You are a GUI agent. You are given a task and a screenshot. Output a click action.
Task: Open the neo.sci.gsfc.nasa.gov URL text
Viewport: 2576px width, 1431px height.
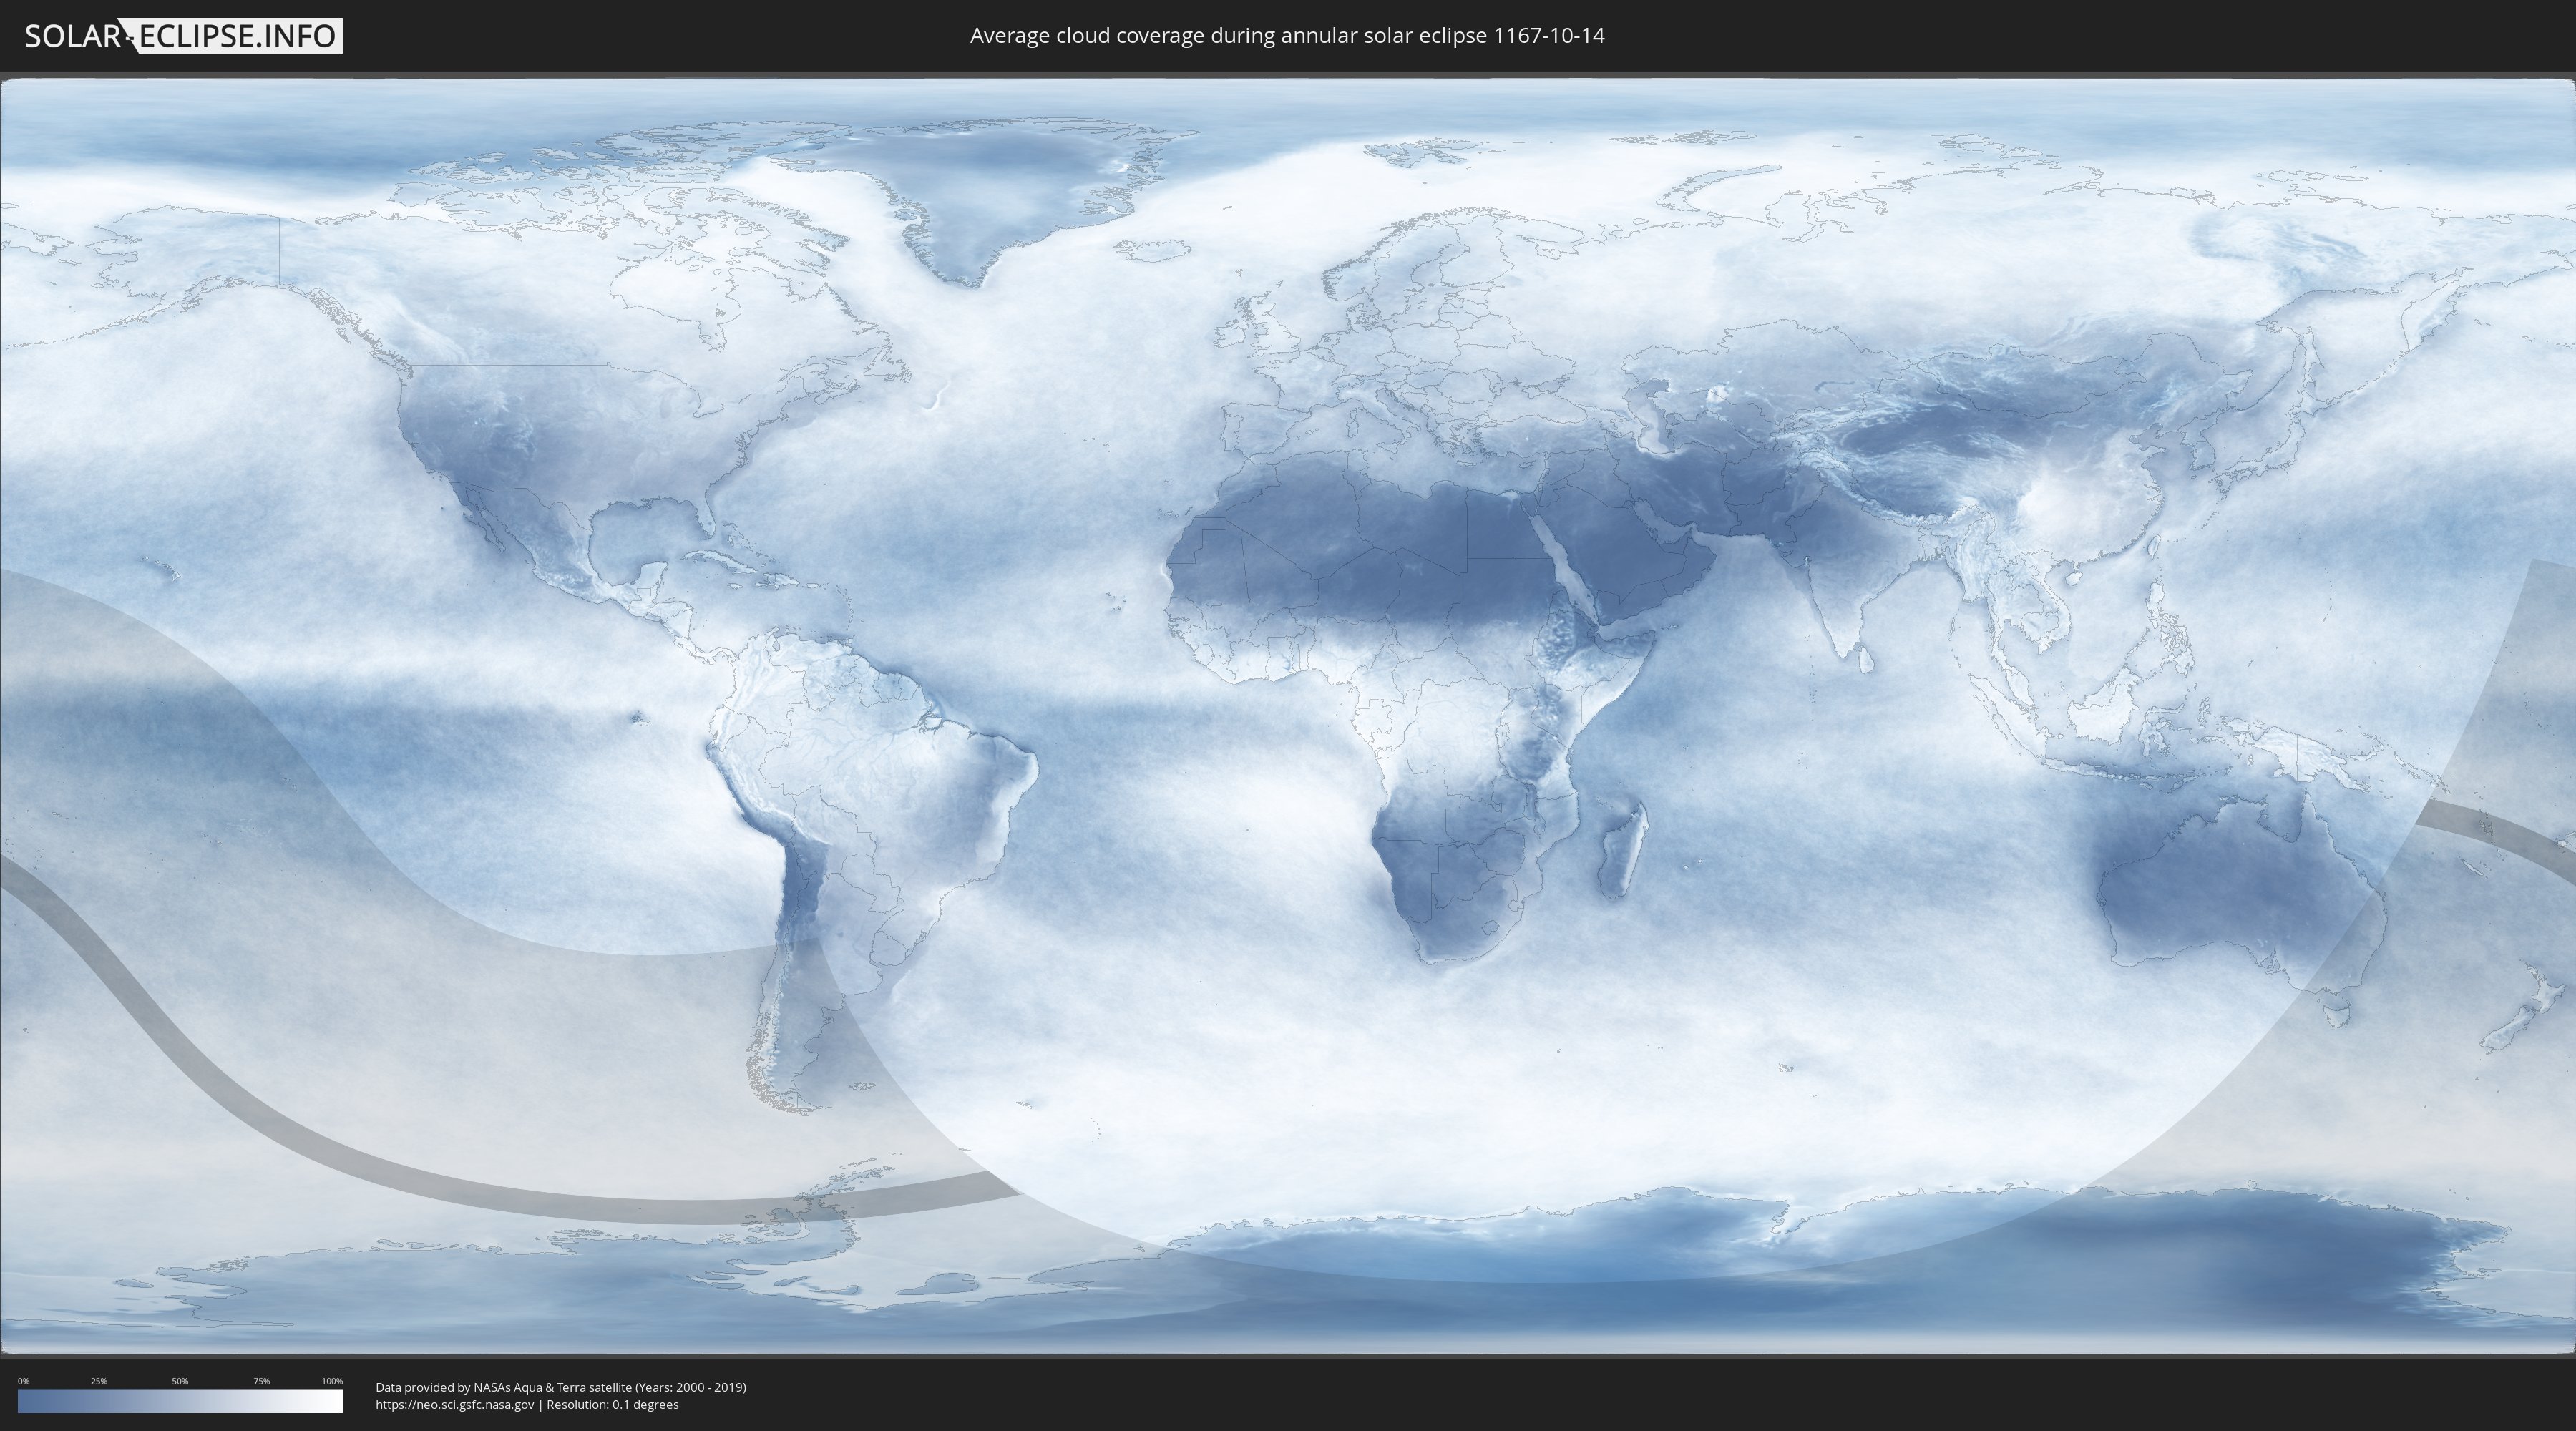pos(454,1405)
